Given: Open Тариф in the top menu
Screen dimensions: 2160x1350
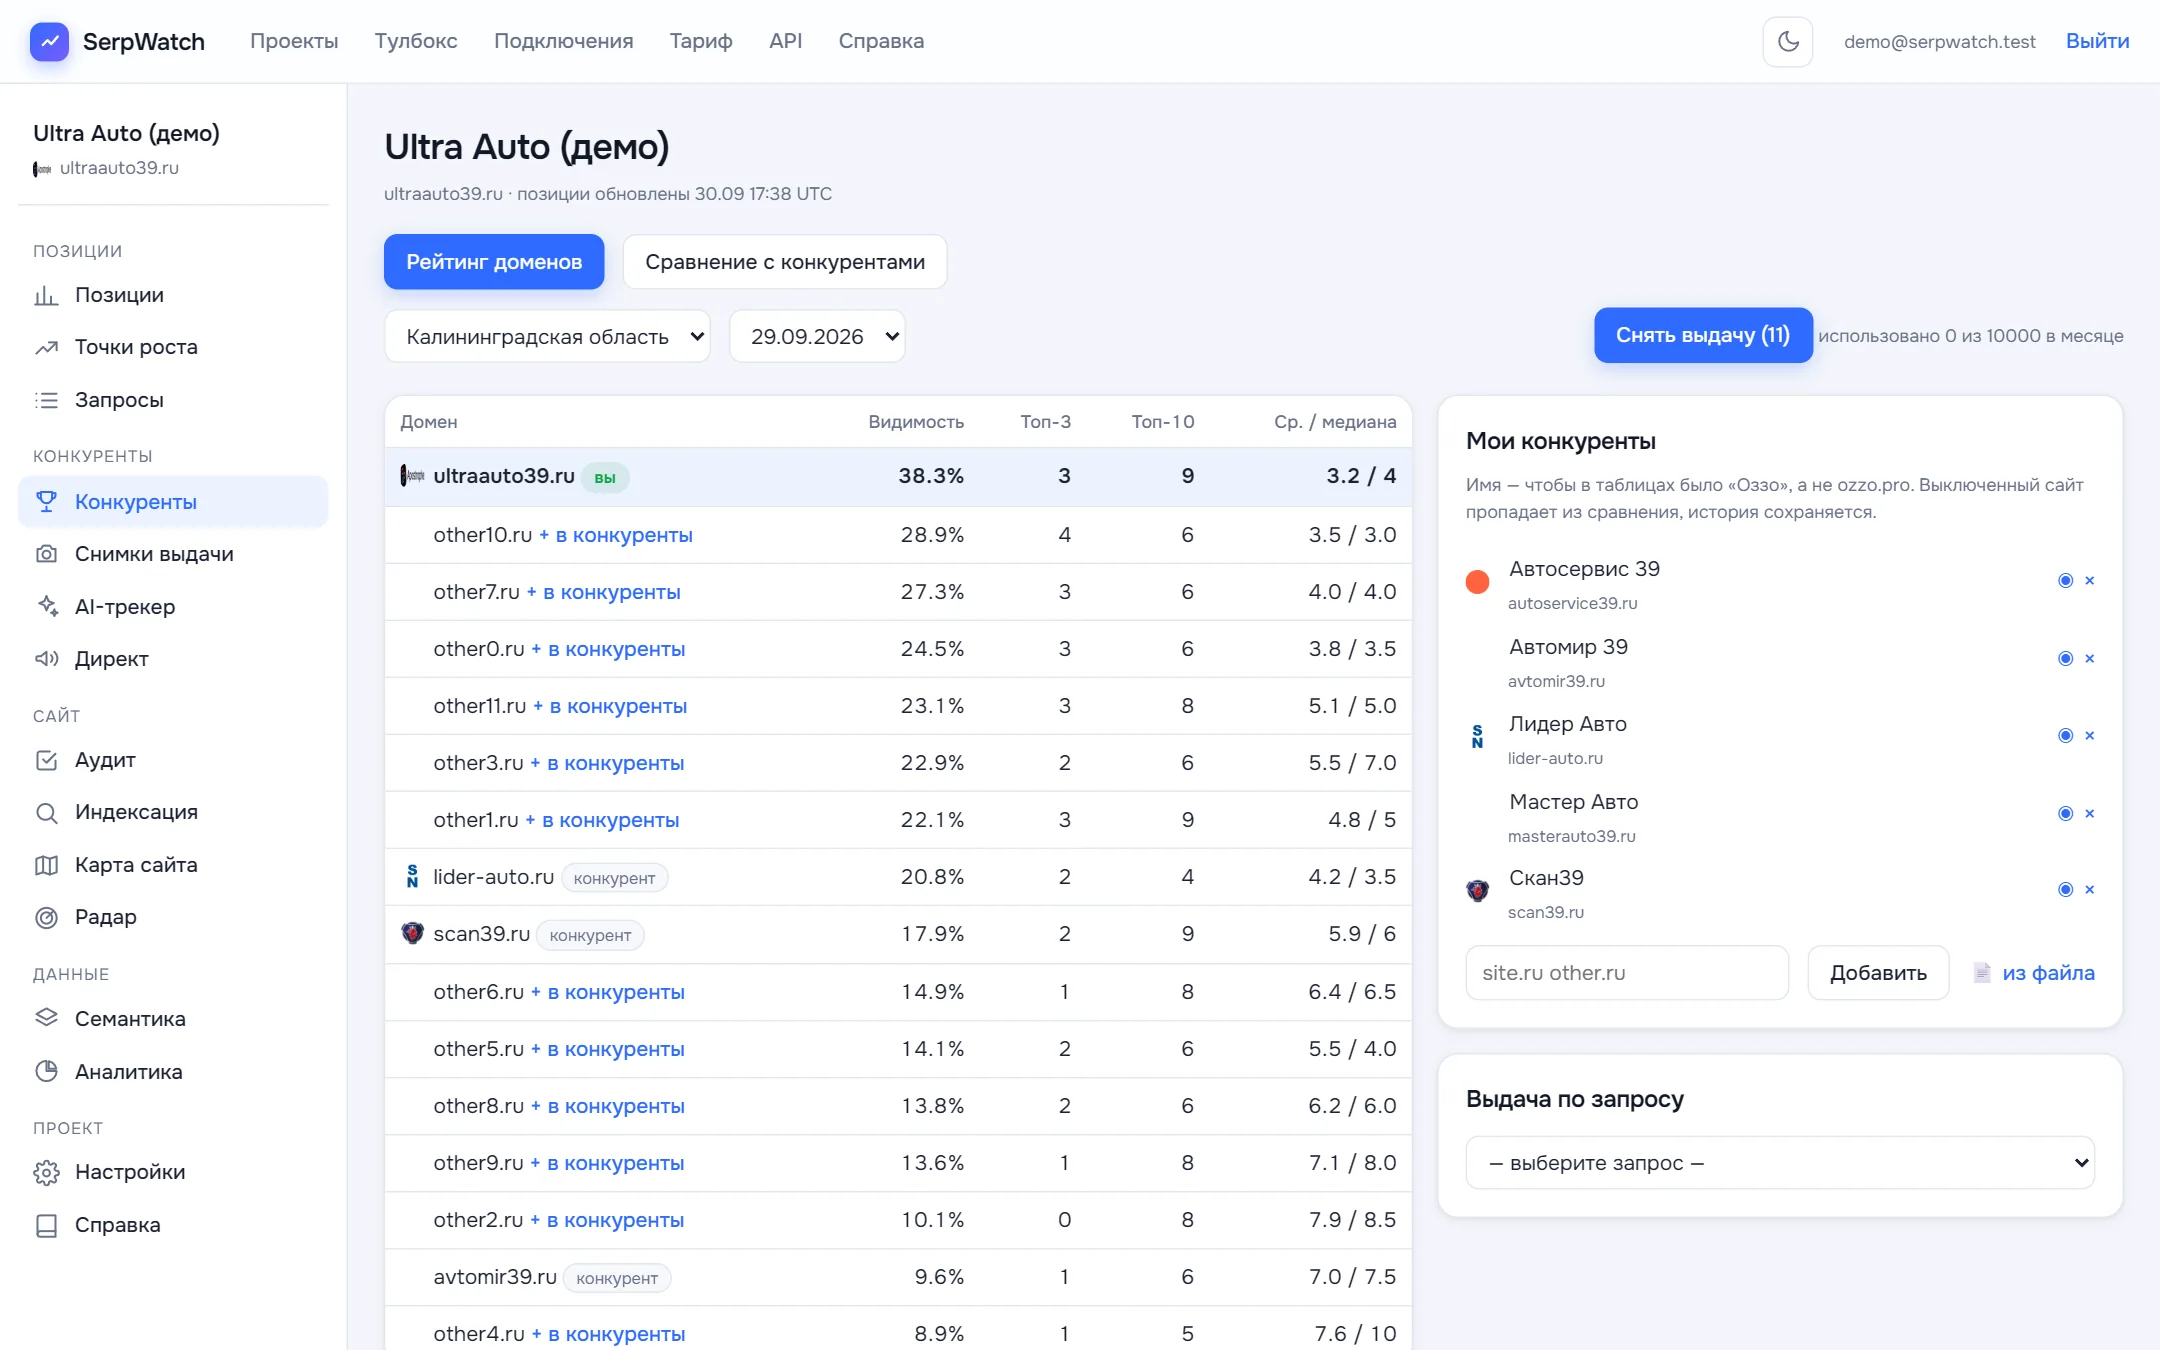Looking at the screenshot, I should click(701, 41).
